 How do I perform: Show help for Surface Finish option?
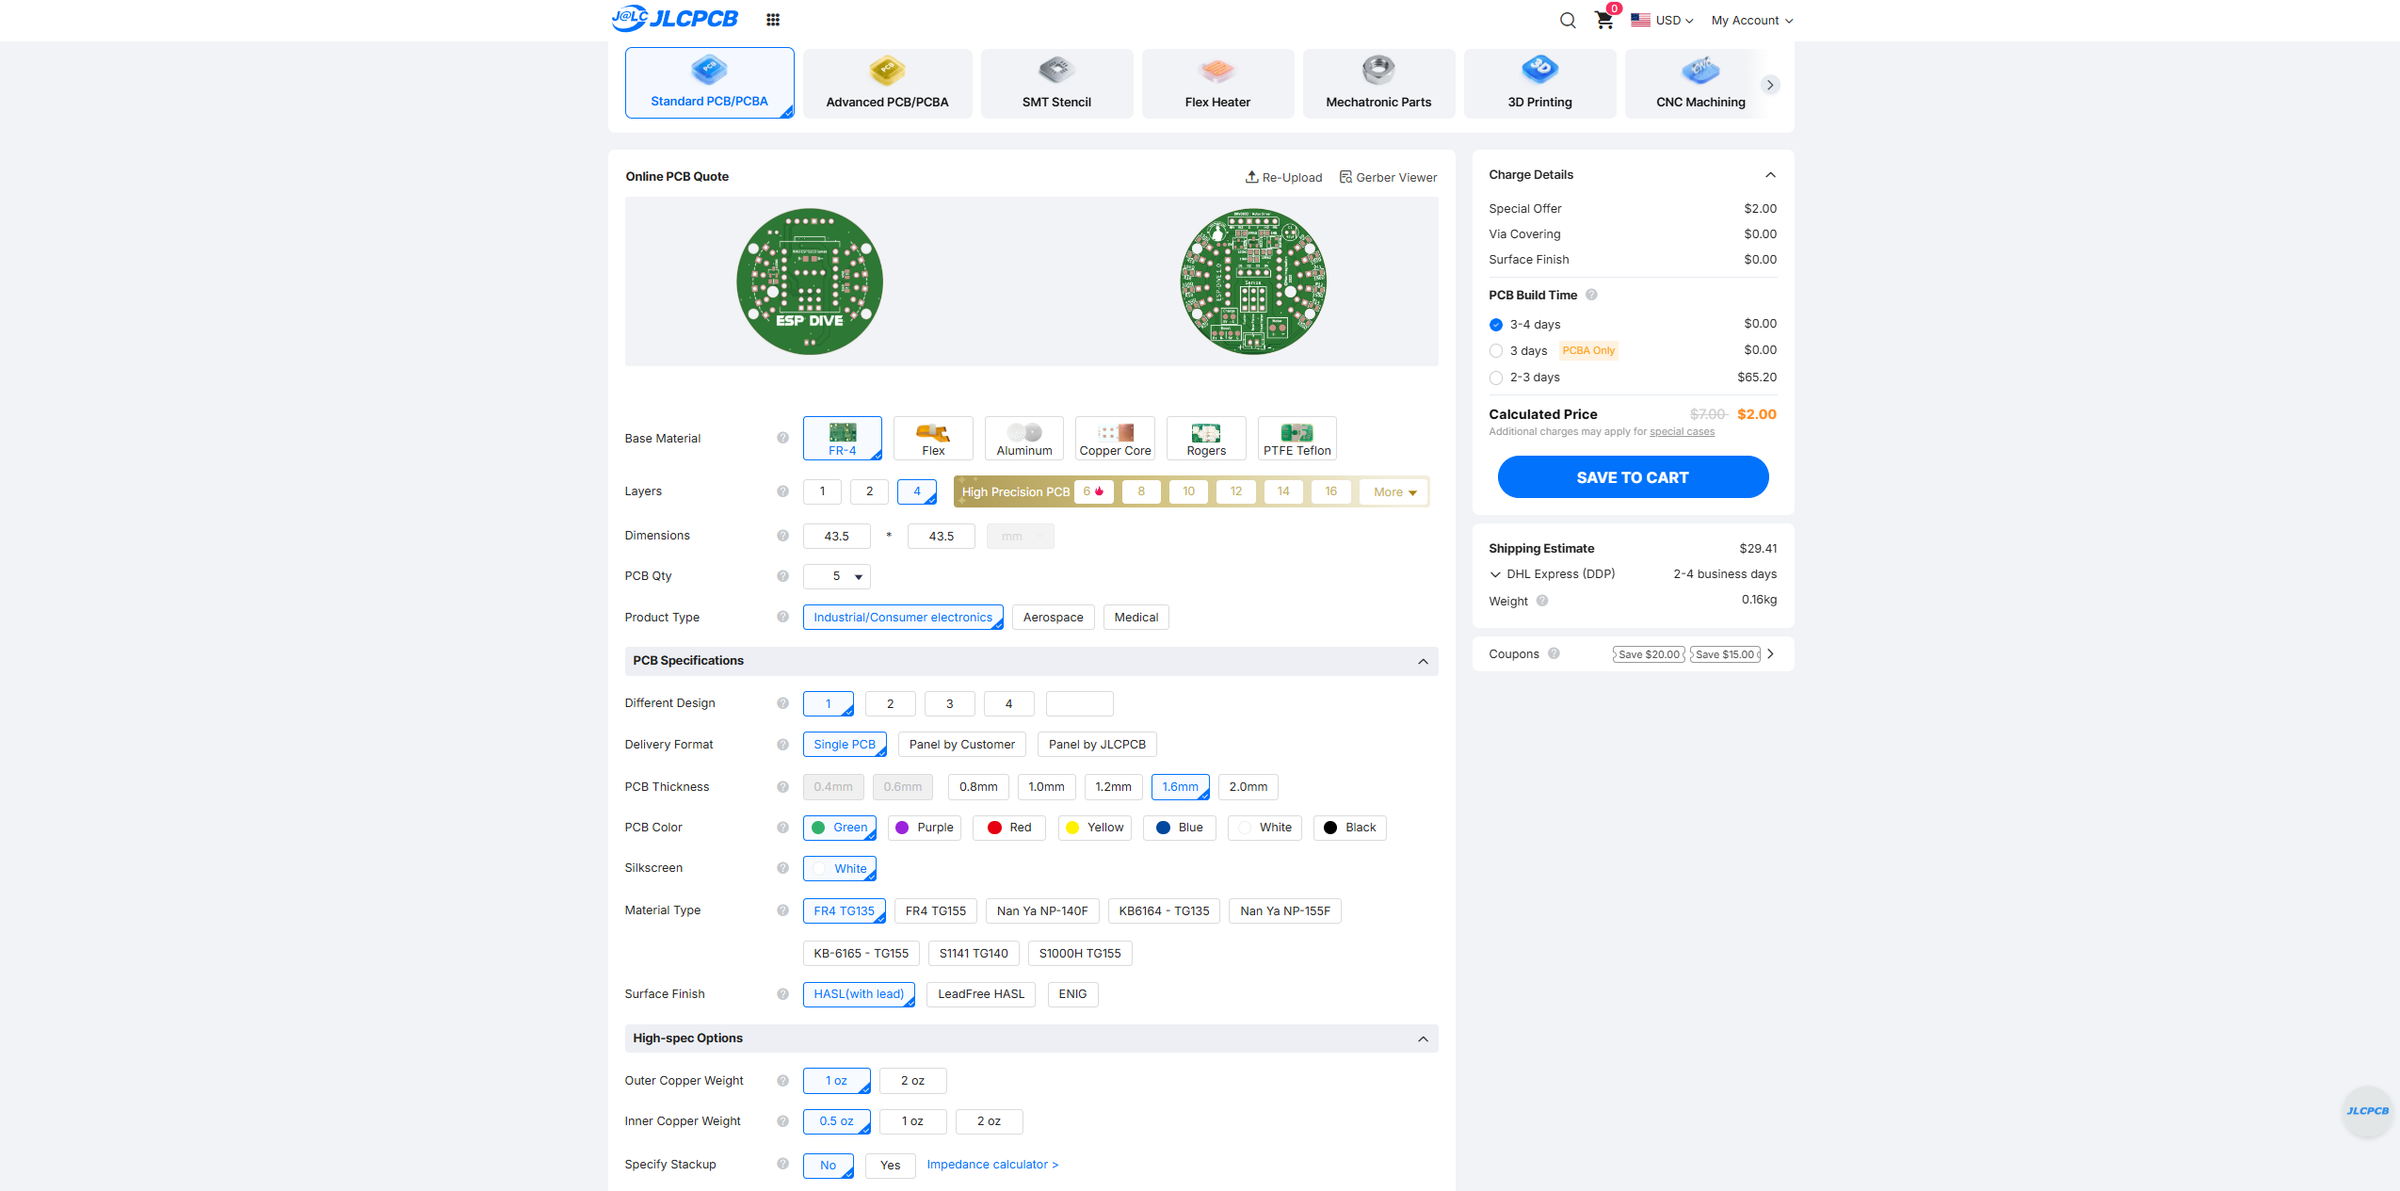783,994
